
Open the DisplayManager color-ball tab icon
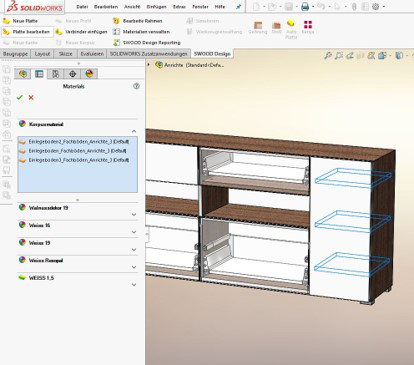click(x=89, y=74)
